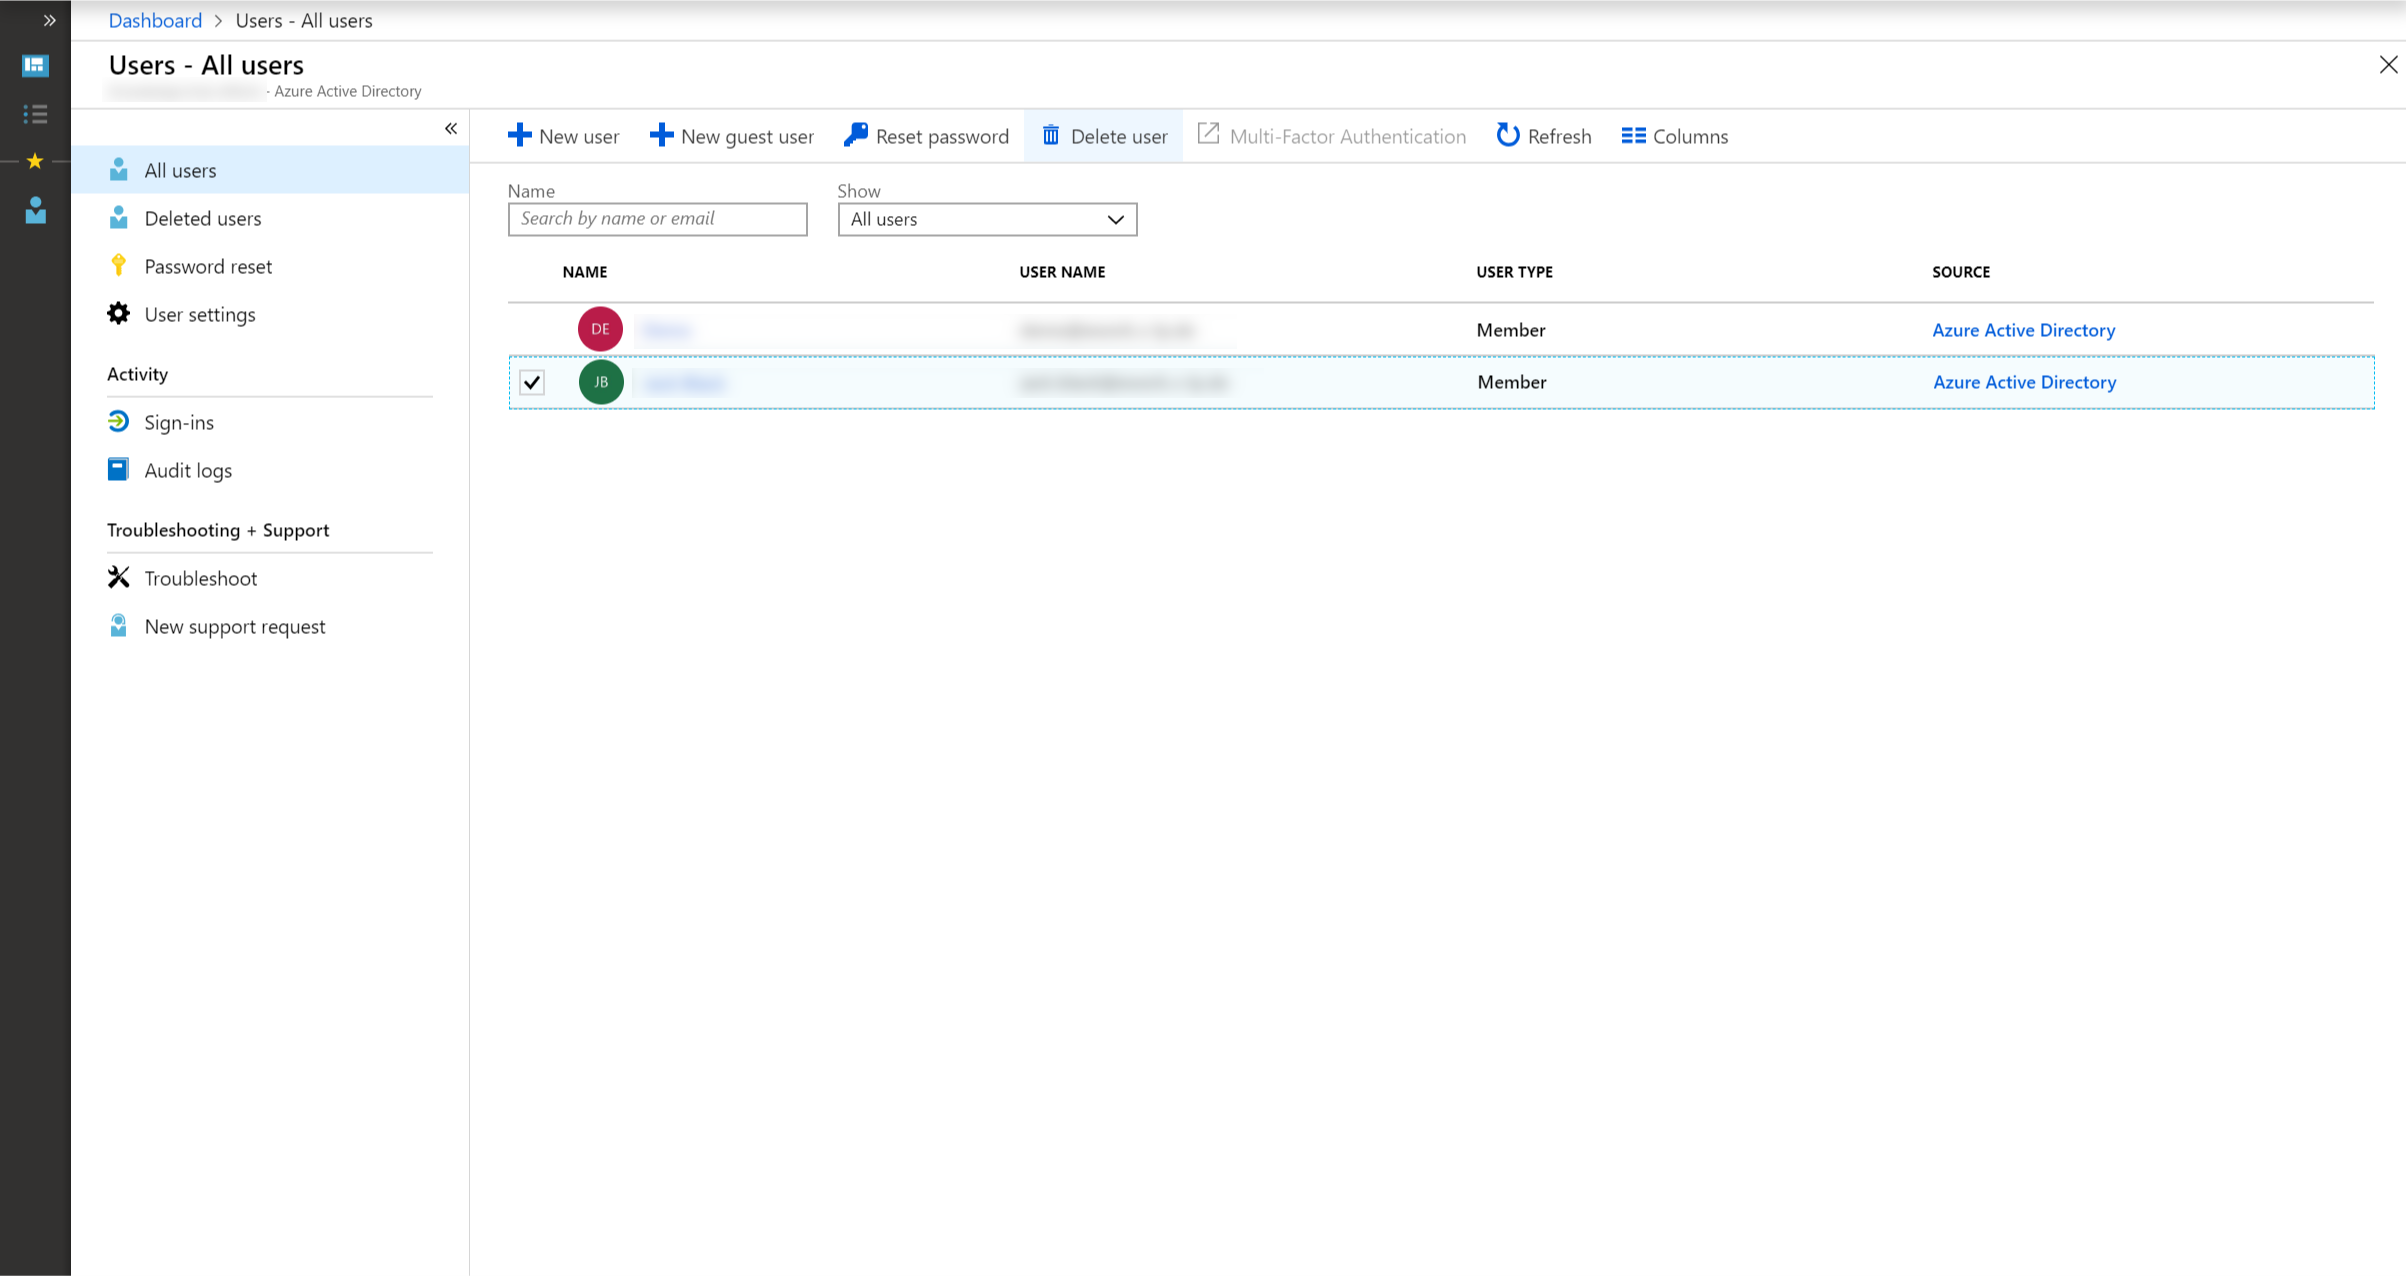The image size is (2406, 1276).
Task: Toggle All users checkbox in header
Action: click(533, 272)
